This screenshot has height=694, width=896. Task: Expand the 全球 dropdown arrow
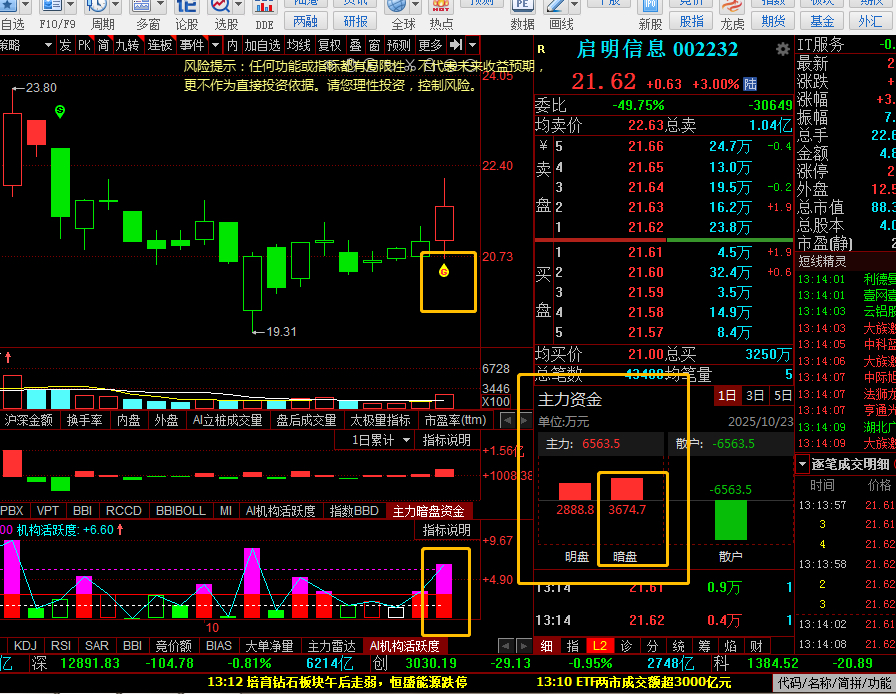pos(415,6)
